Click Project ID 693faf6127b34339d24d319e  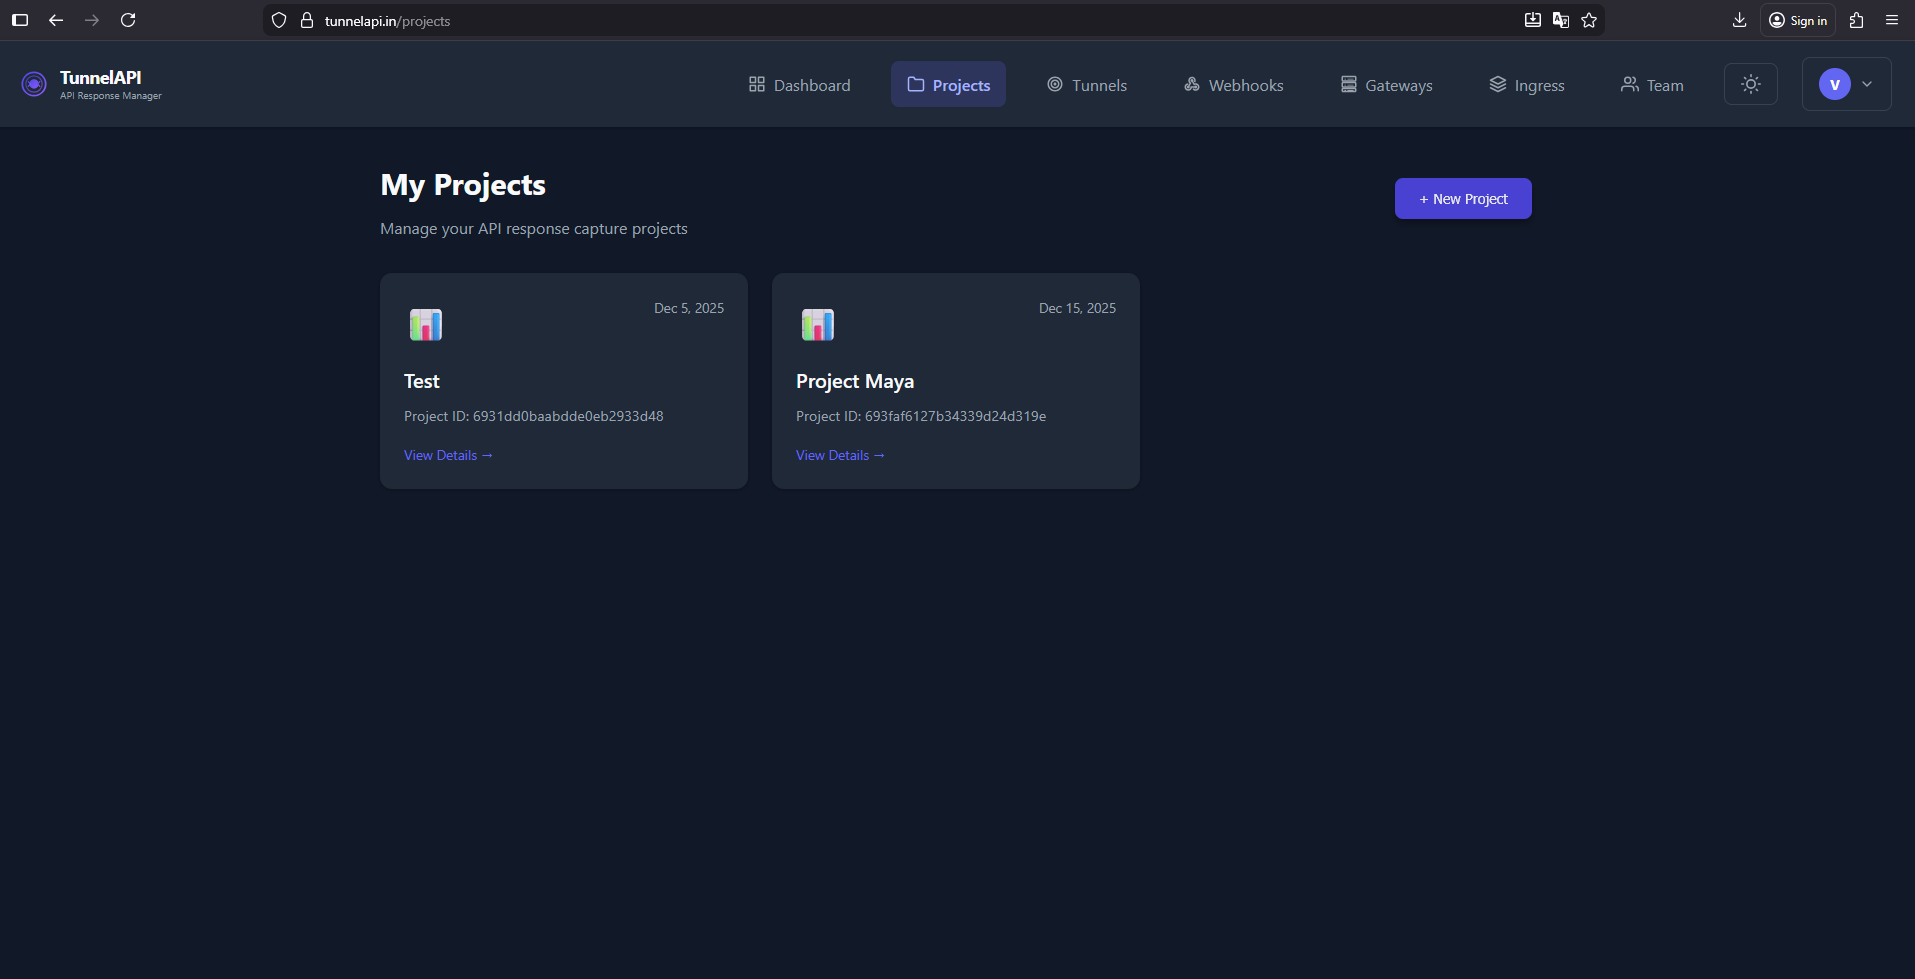pyautogui.click(x=921, y=416)
